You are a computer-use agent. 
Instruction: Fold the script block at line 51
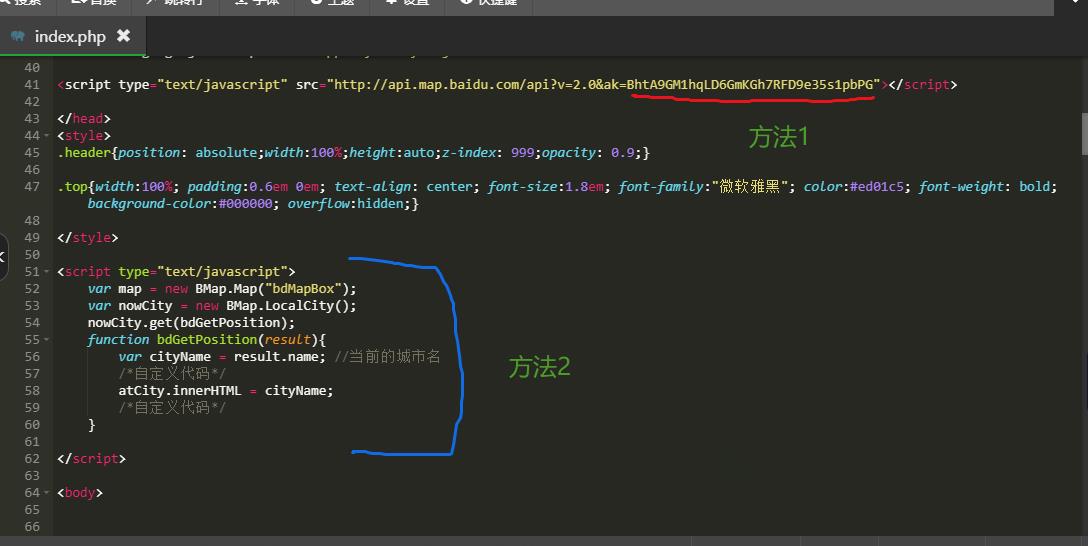click(x=47, y=272)
